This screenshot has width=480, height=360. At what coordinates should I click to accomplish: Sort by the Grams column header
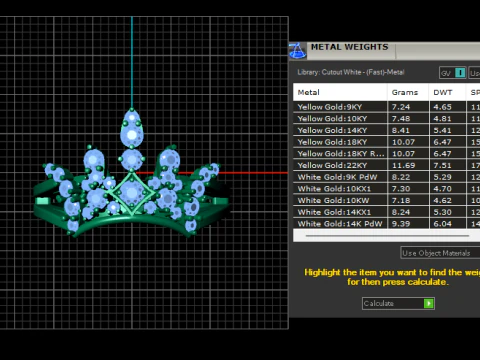(x=408, y=92)
